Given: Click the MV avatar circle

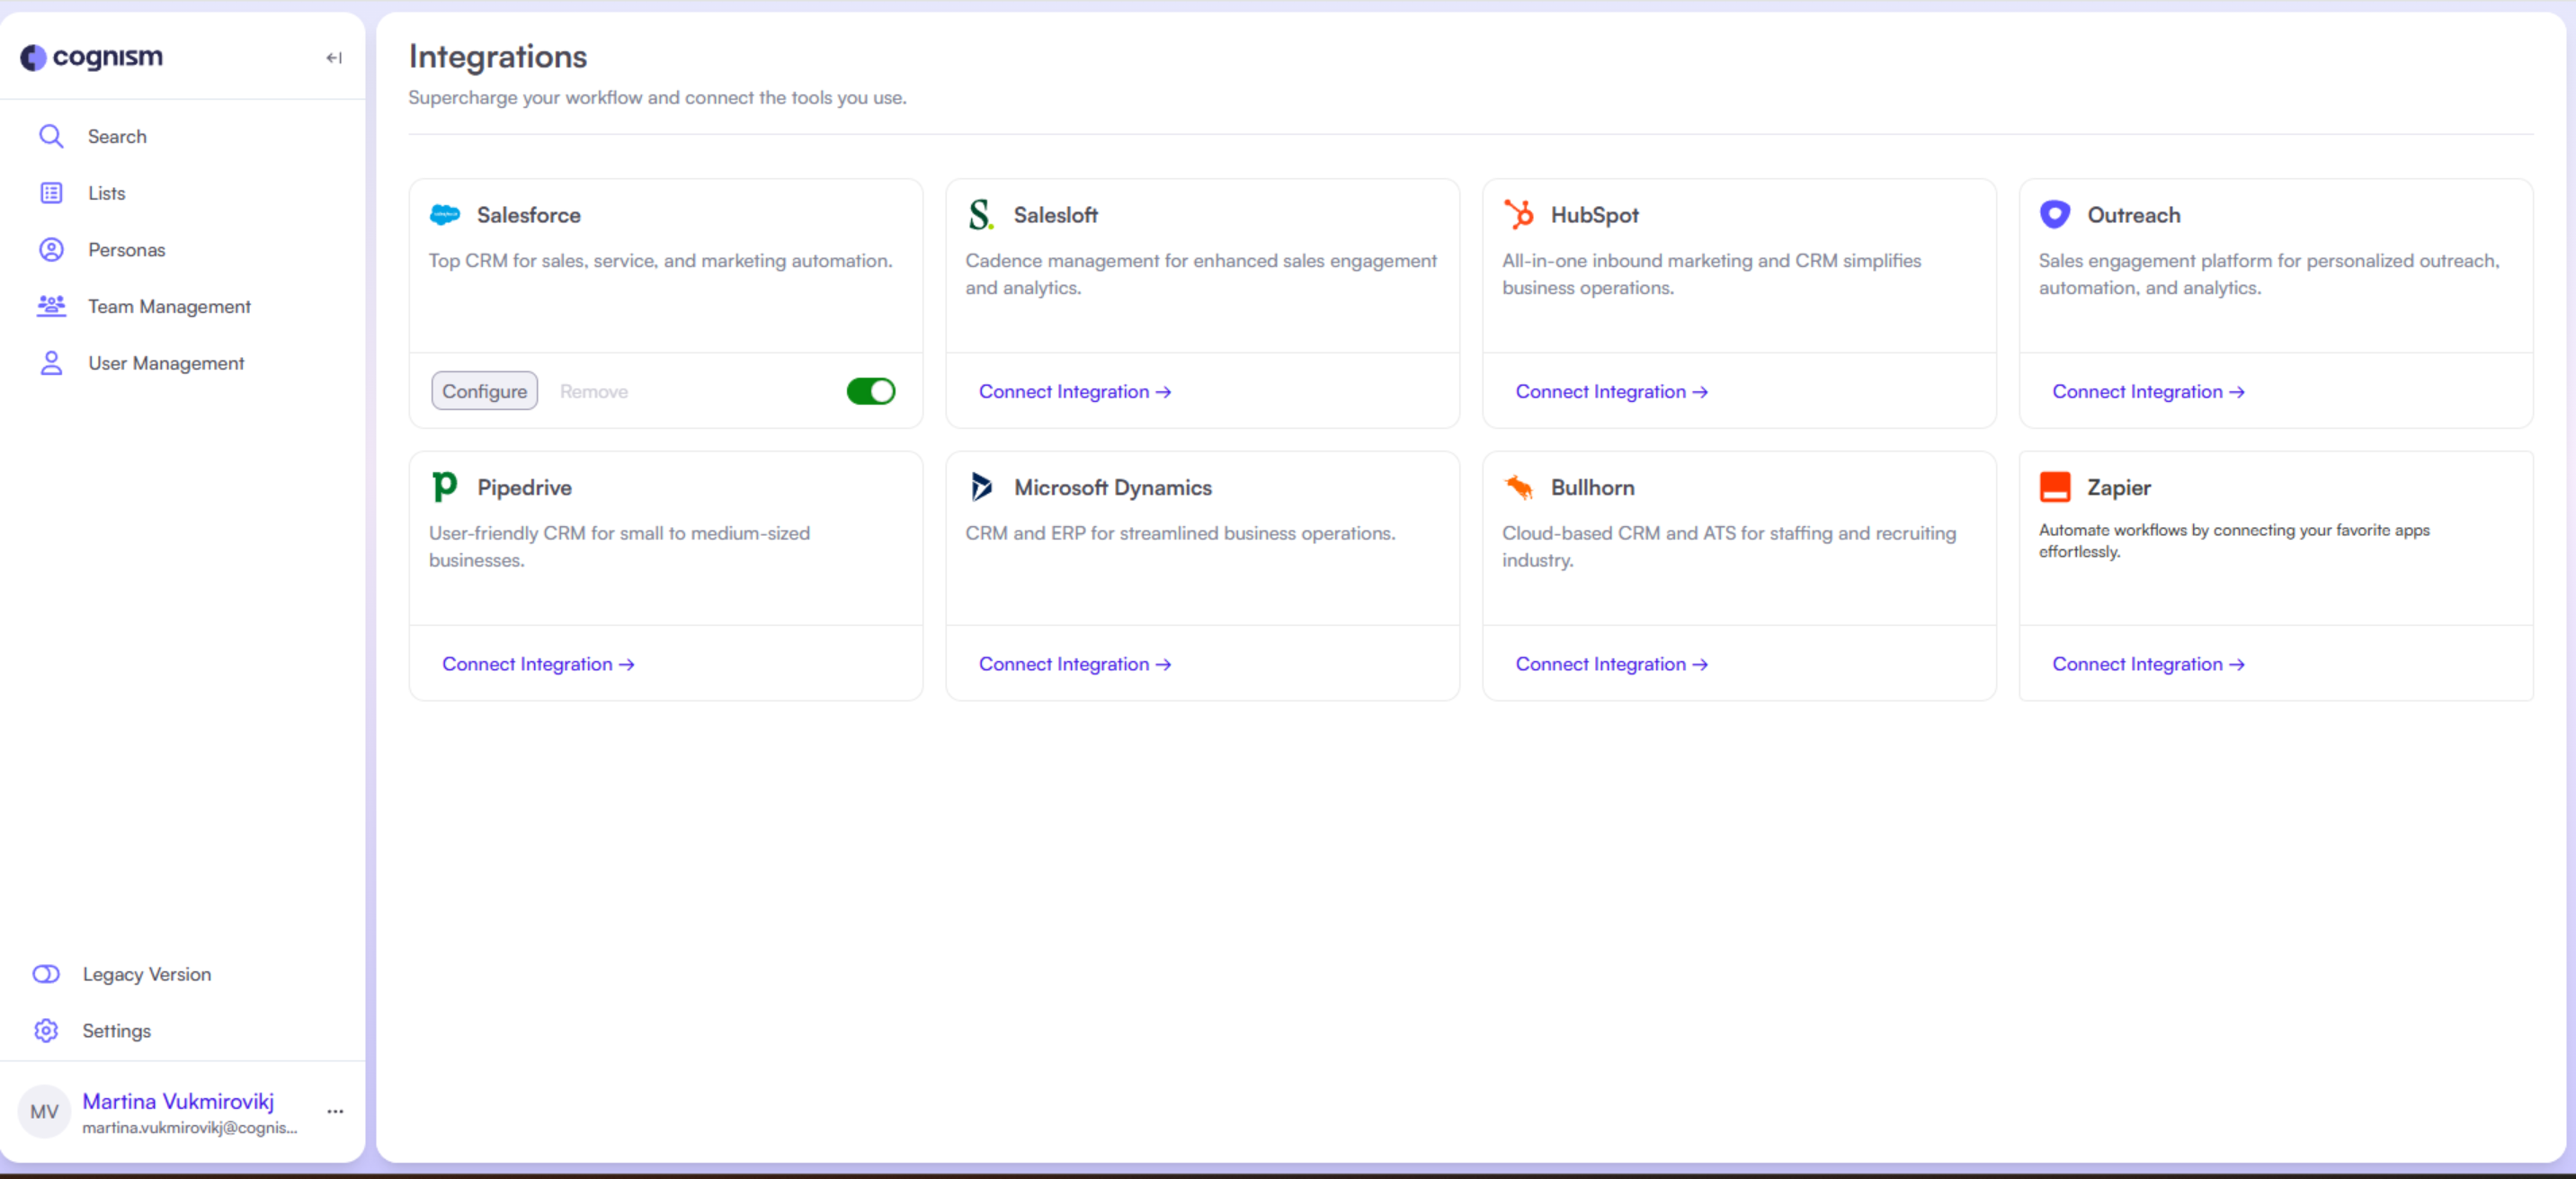Looking at the screenshot, I should pos(44,1111).
